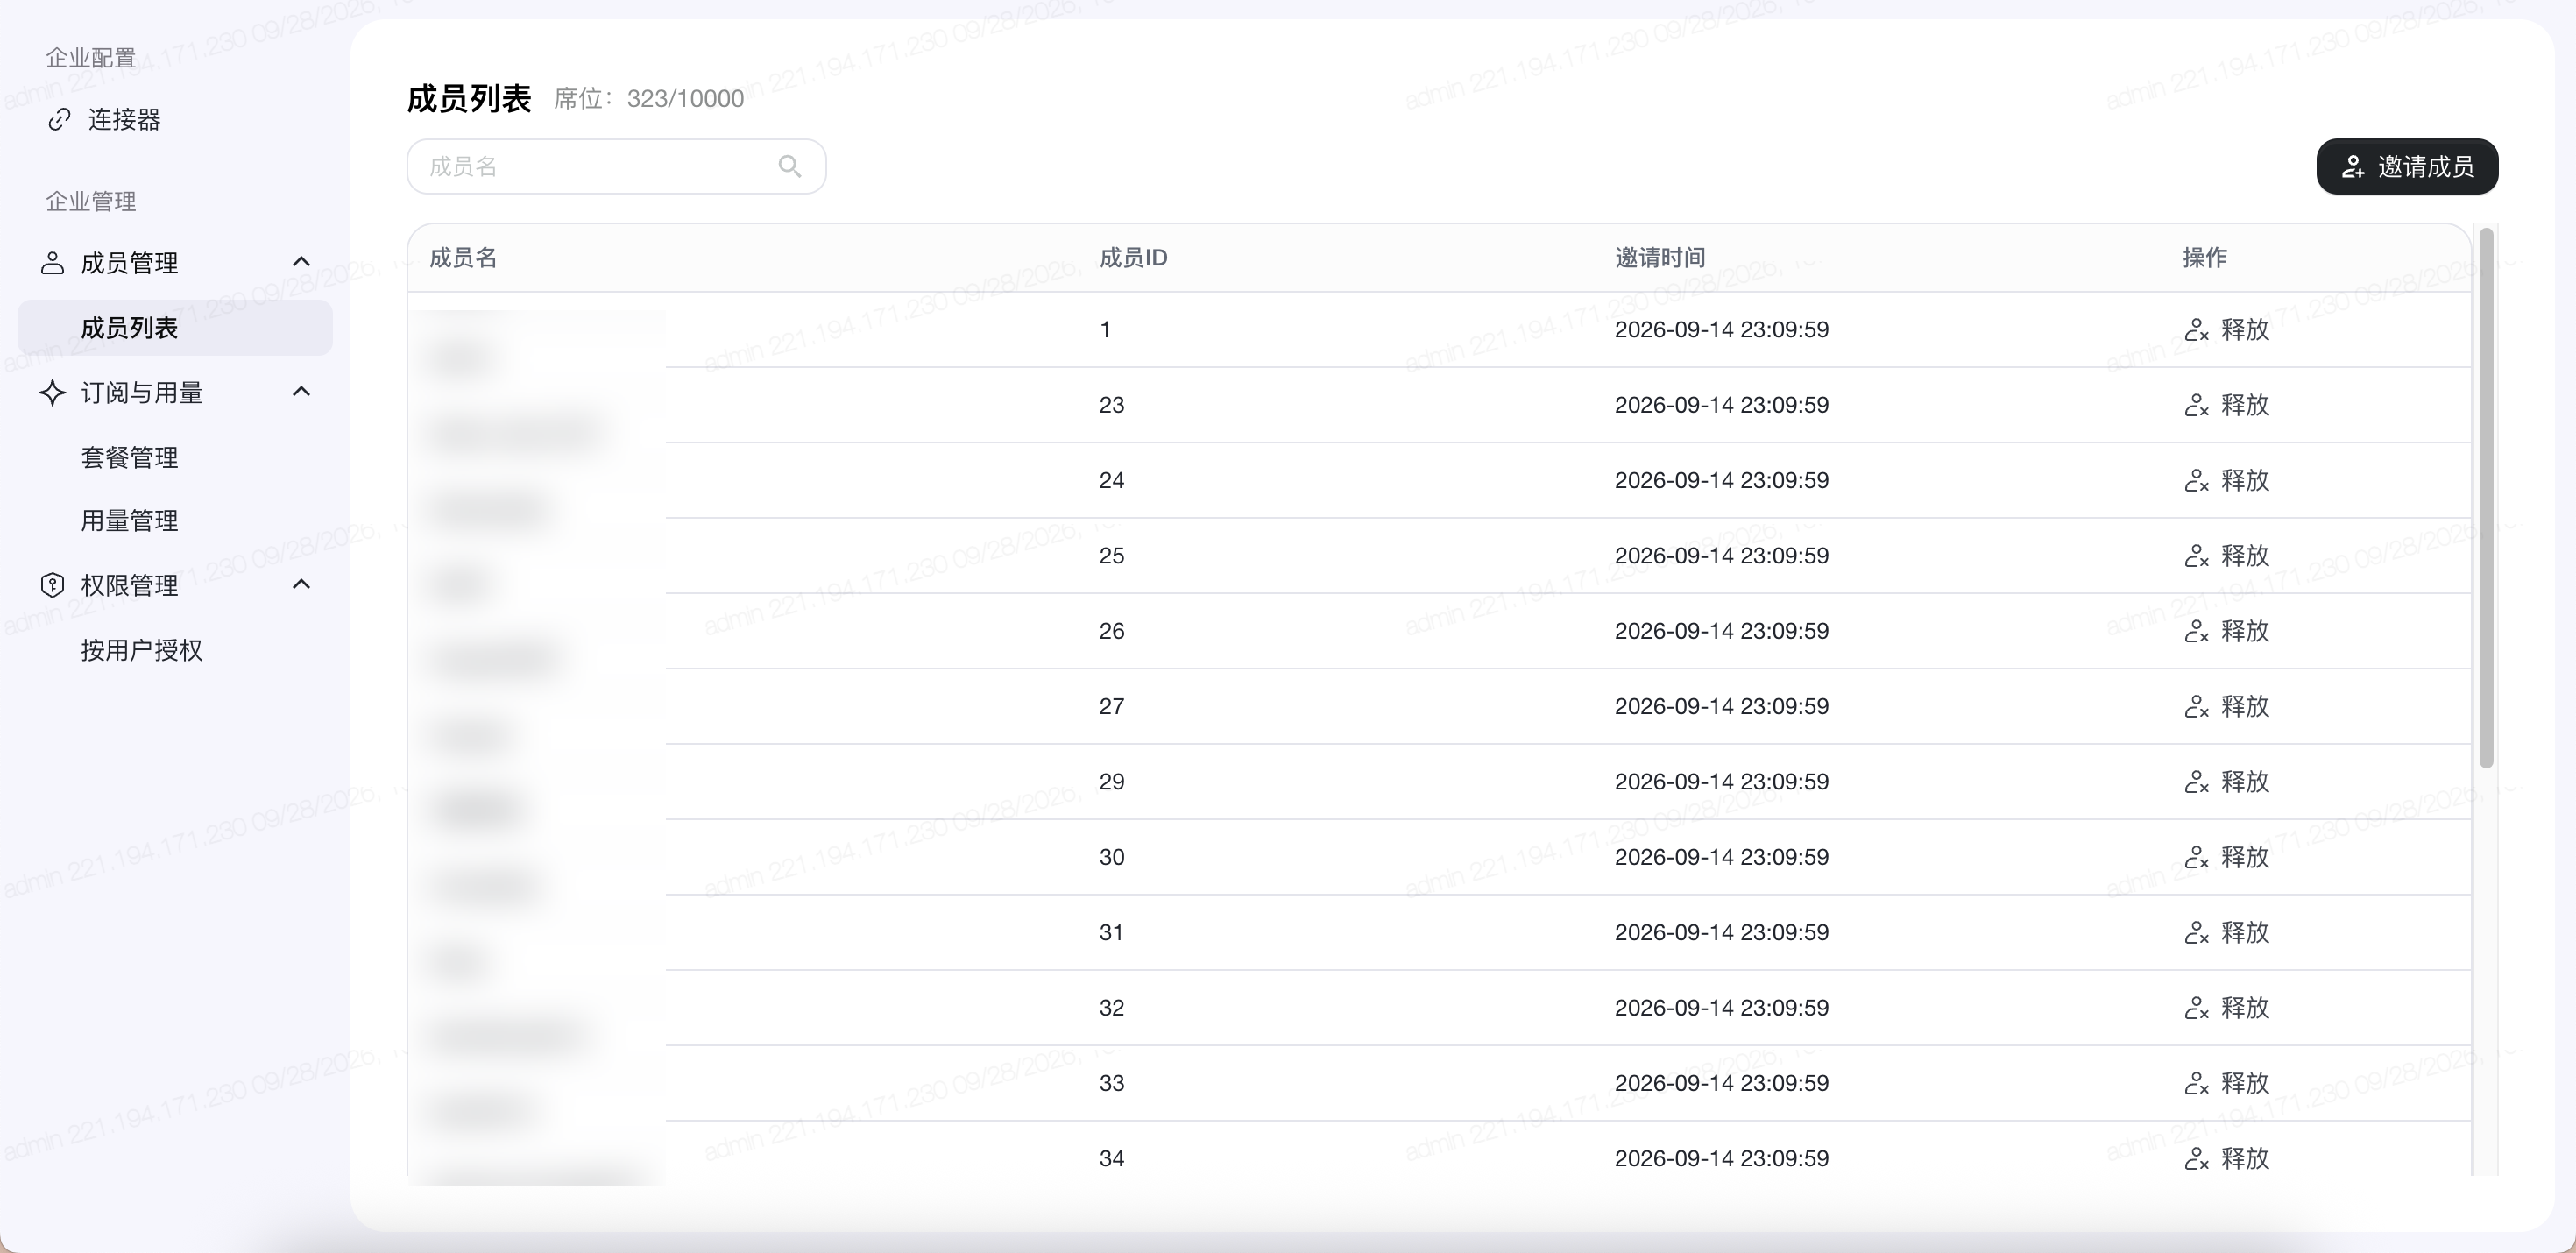Click release icon for member ID 32
This screenshot has width=2576, height=1253.
[x=2196, y=1008]
